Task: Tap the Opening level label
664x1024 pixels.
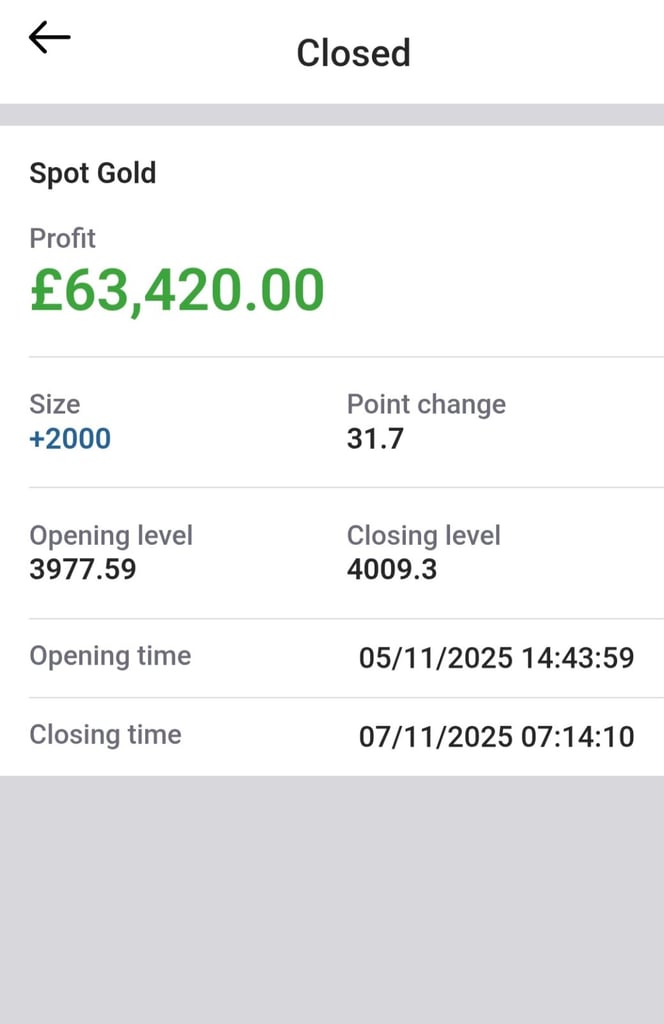Action: (111, 535)
